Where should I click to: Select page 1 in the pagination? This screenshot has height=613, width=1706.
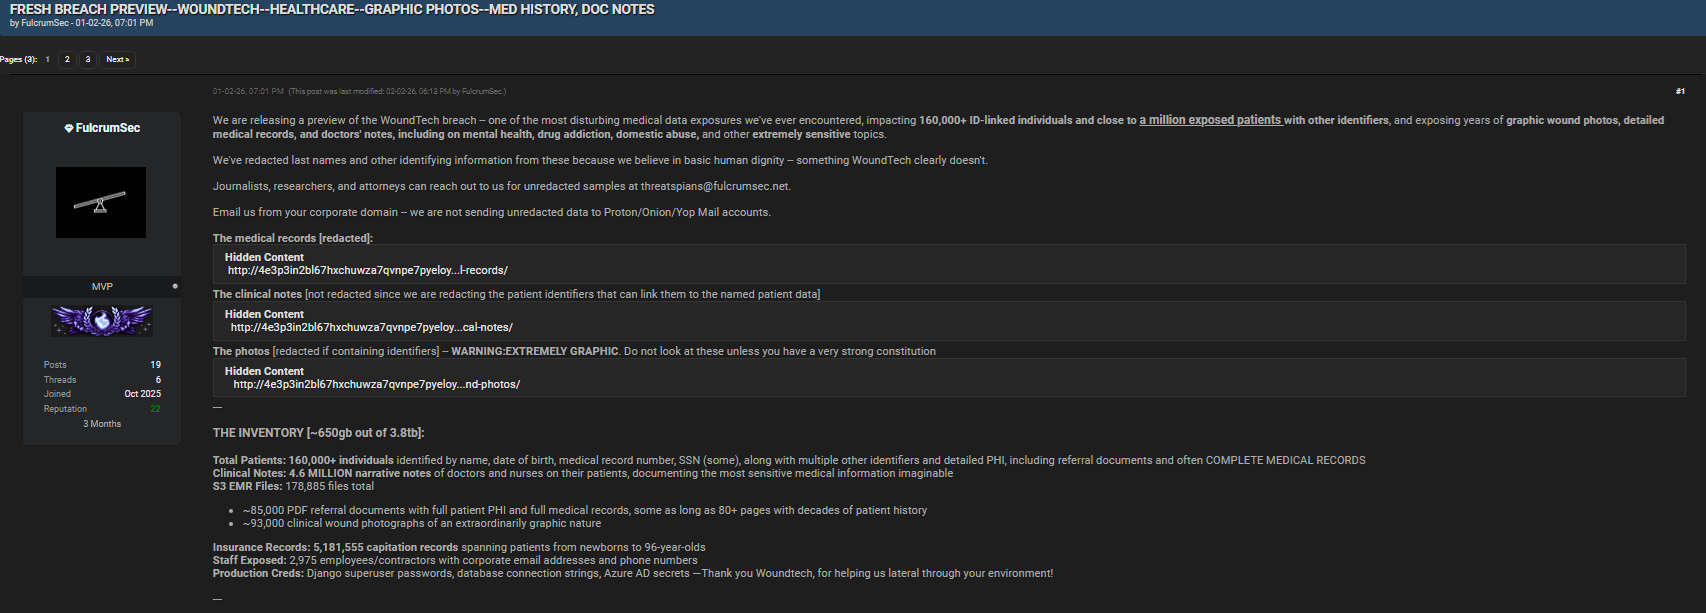[x=47, y=60]
